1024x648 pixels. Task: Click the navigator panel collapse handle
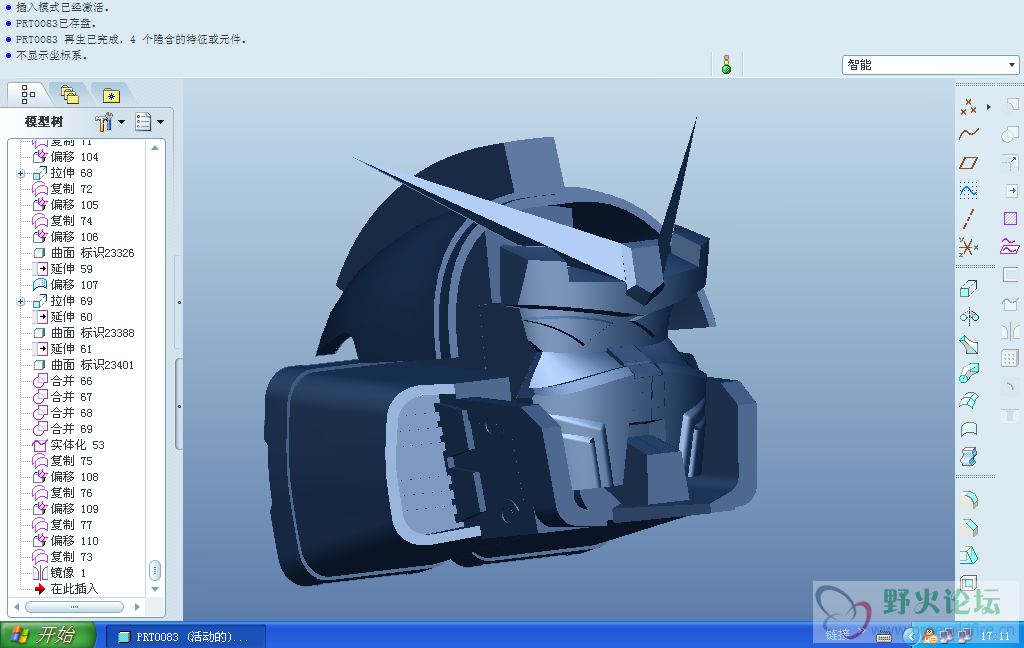tap(179, 404)
